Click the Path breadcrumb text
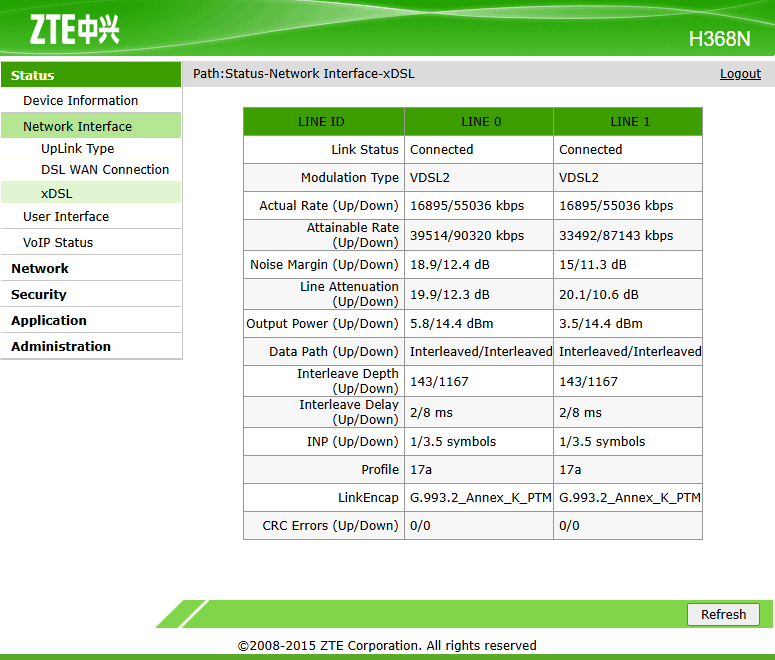Image resolution: width=775 pixels, height=660 pixels. pos(303,74)
